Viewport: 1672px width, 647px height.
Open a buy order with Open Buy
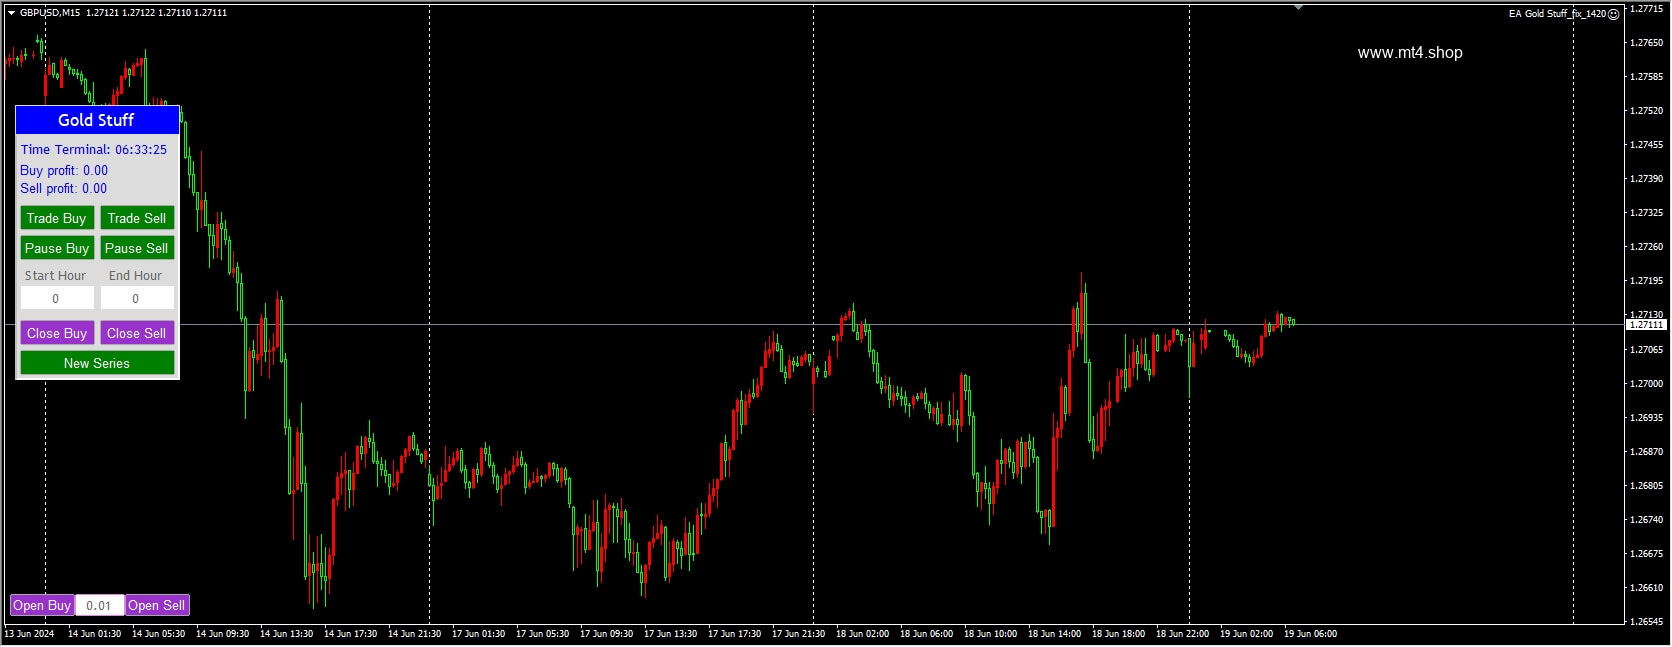click(42, 605)
